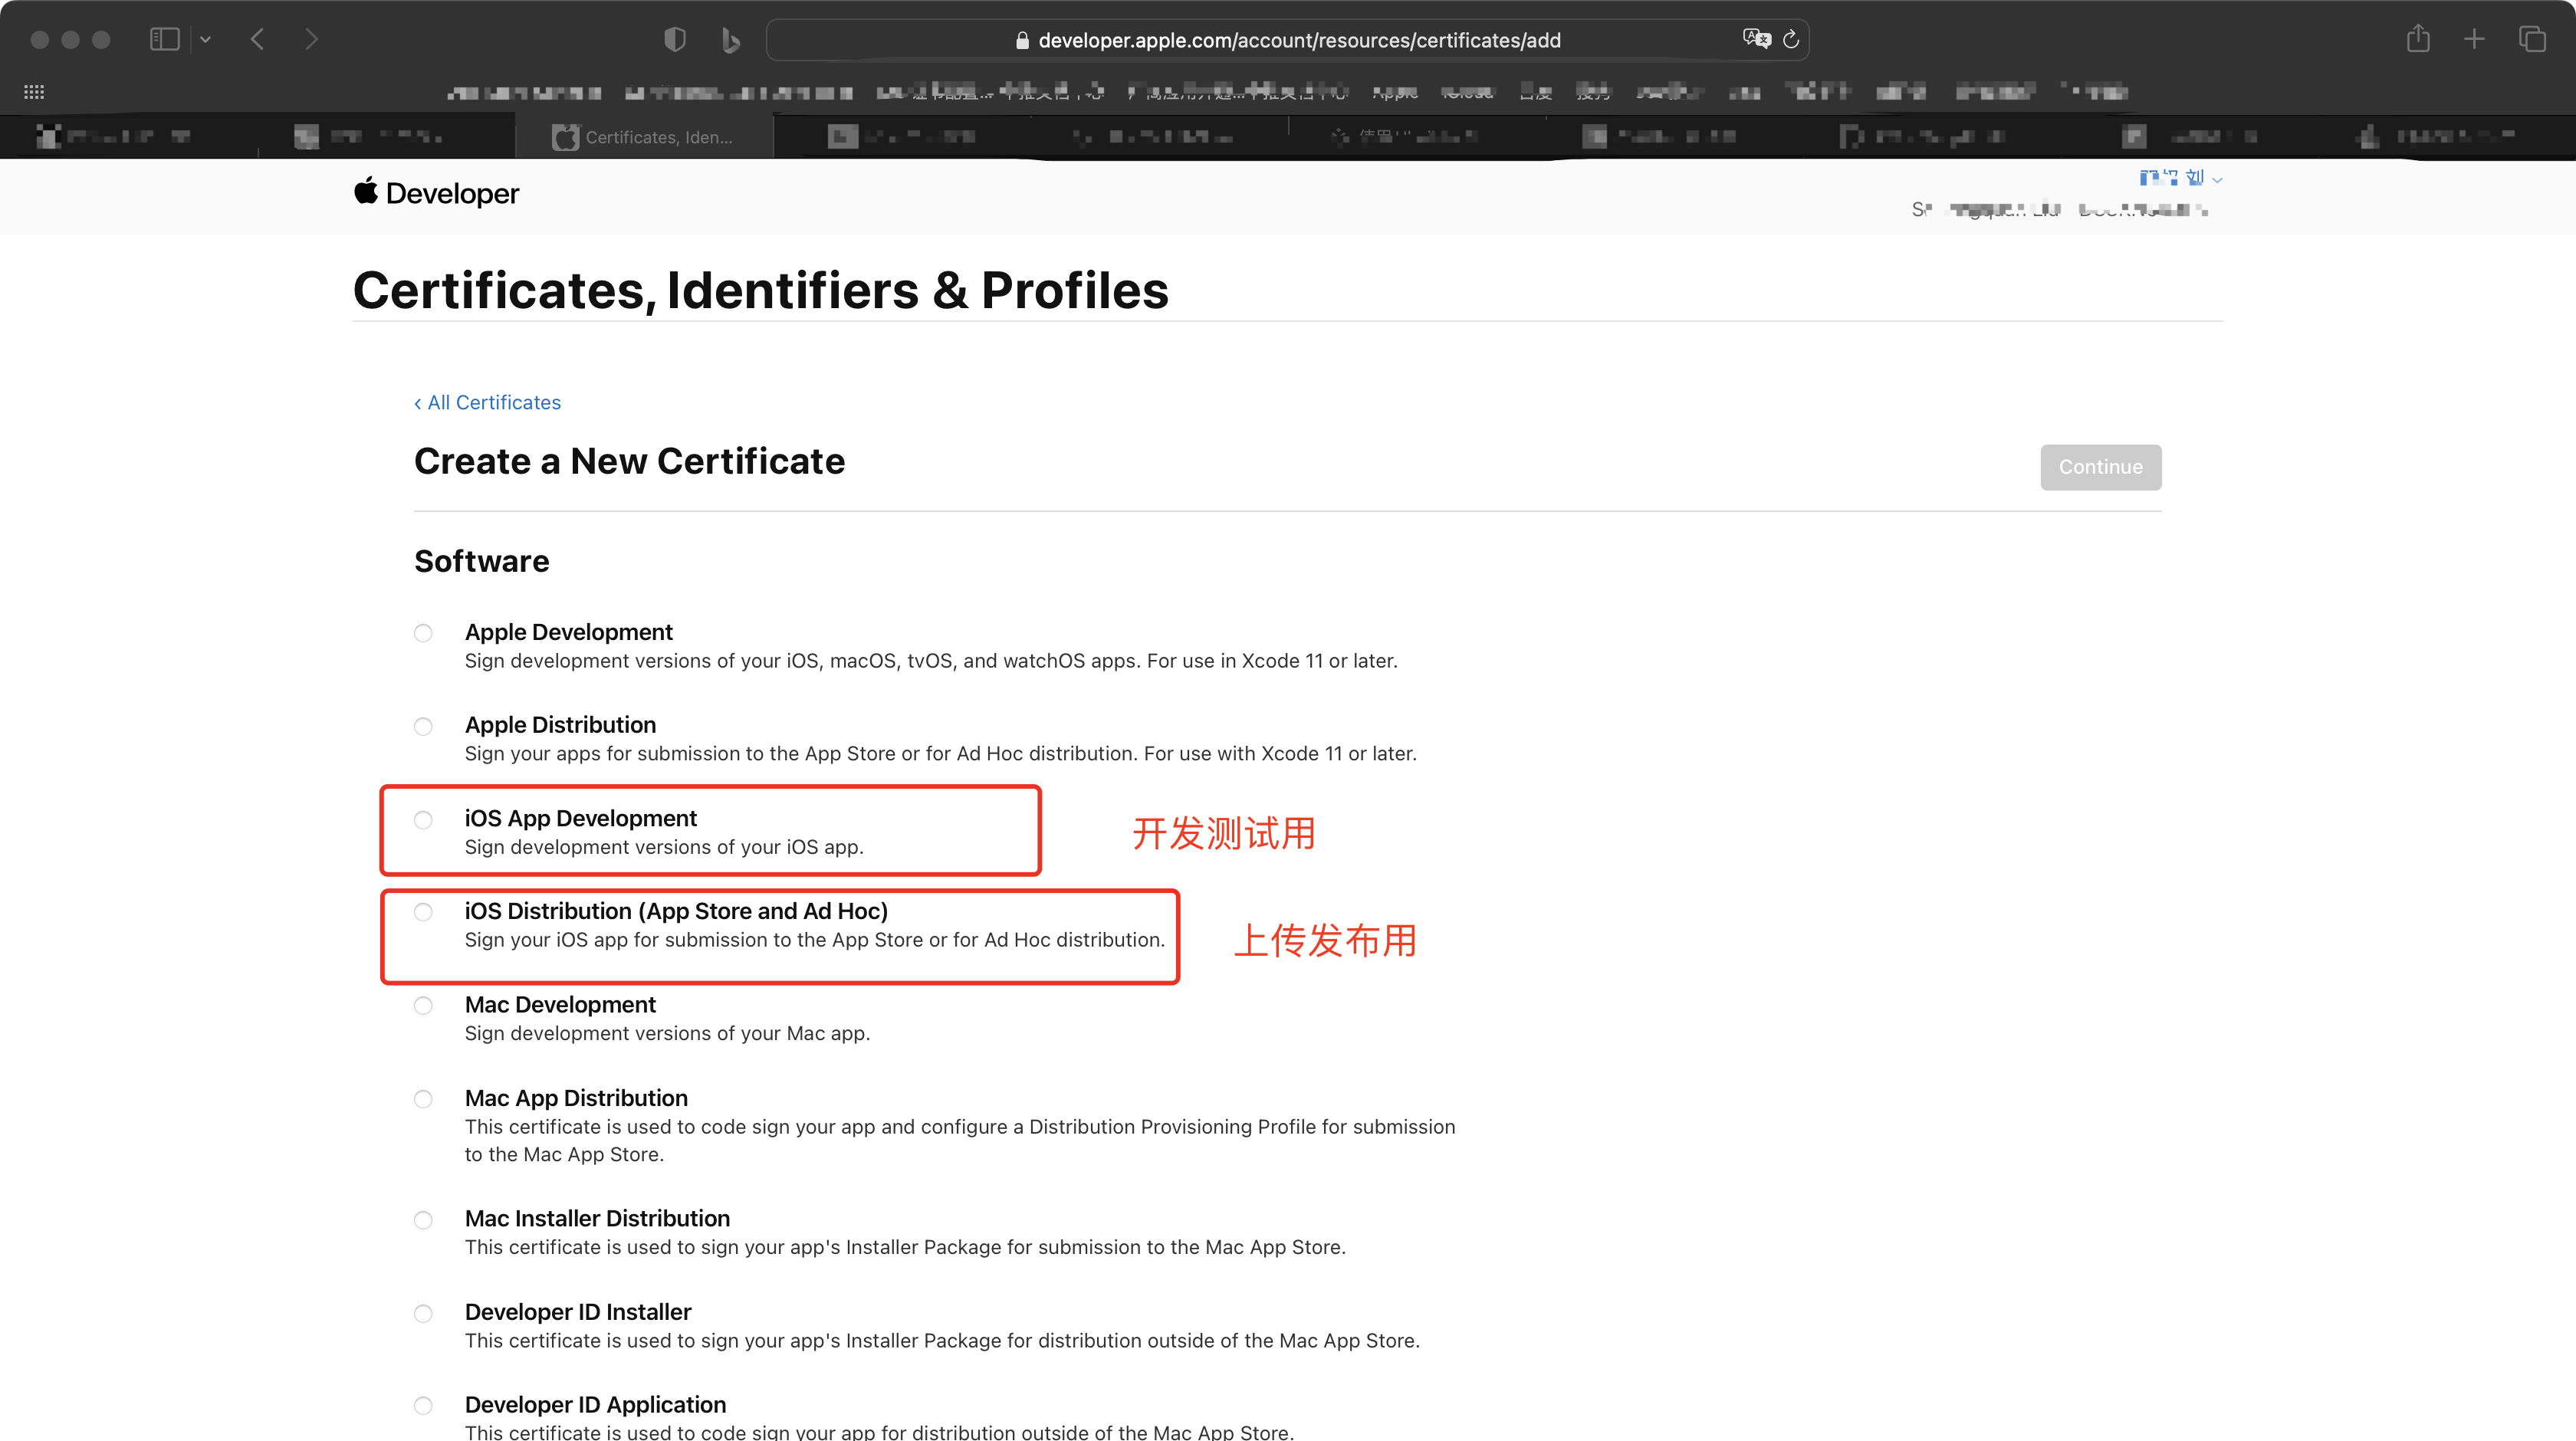This screenshot has width=2576, height=1441.
Task: Switch to the Certificates, Iden... tab
Action: (644, 137)
